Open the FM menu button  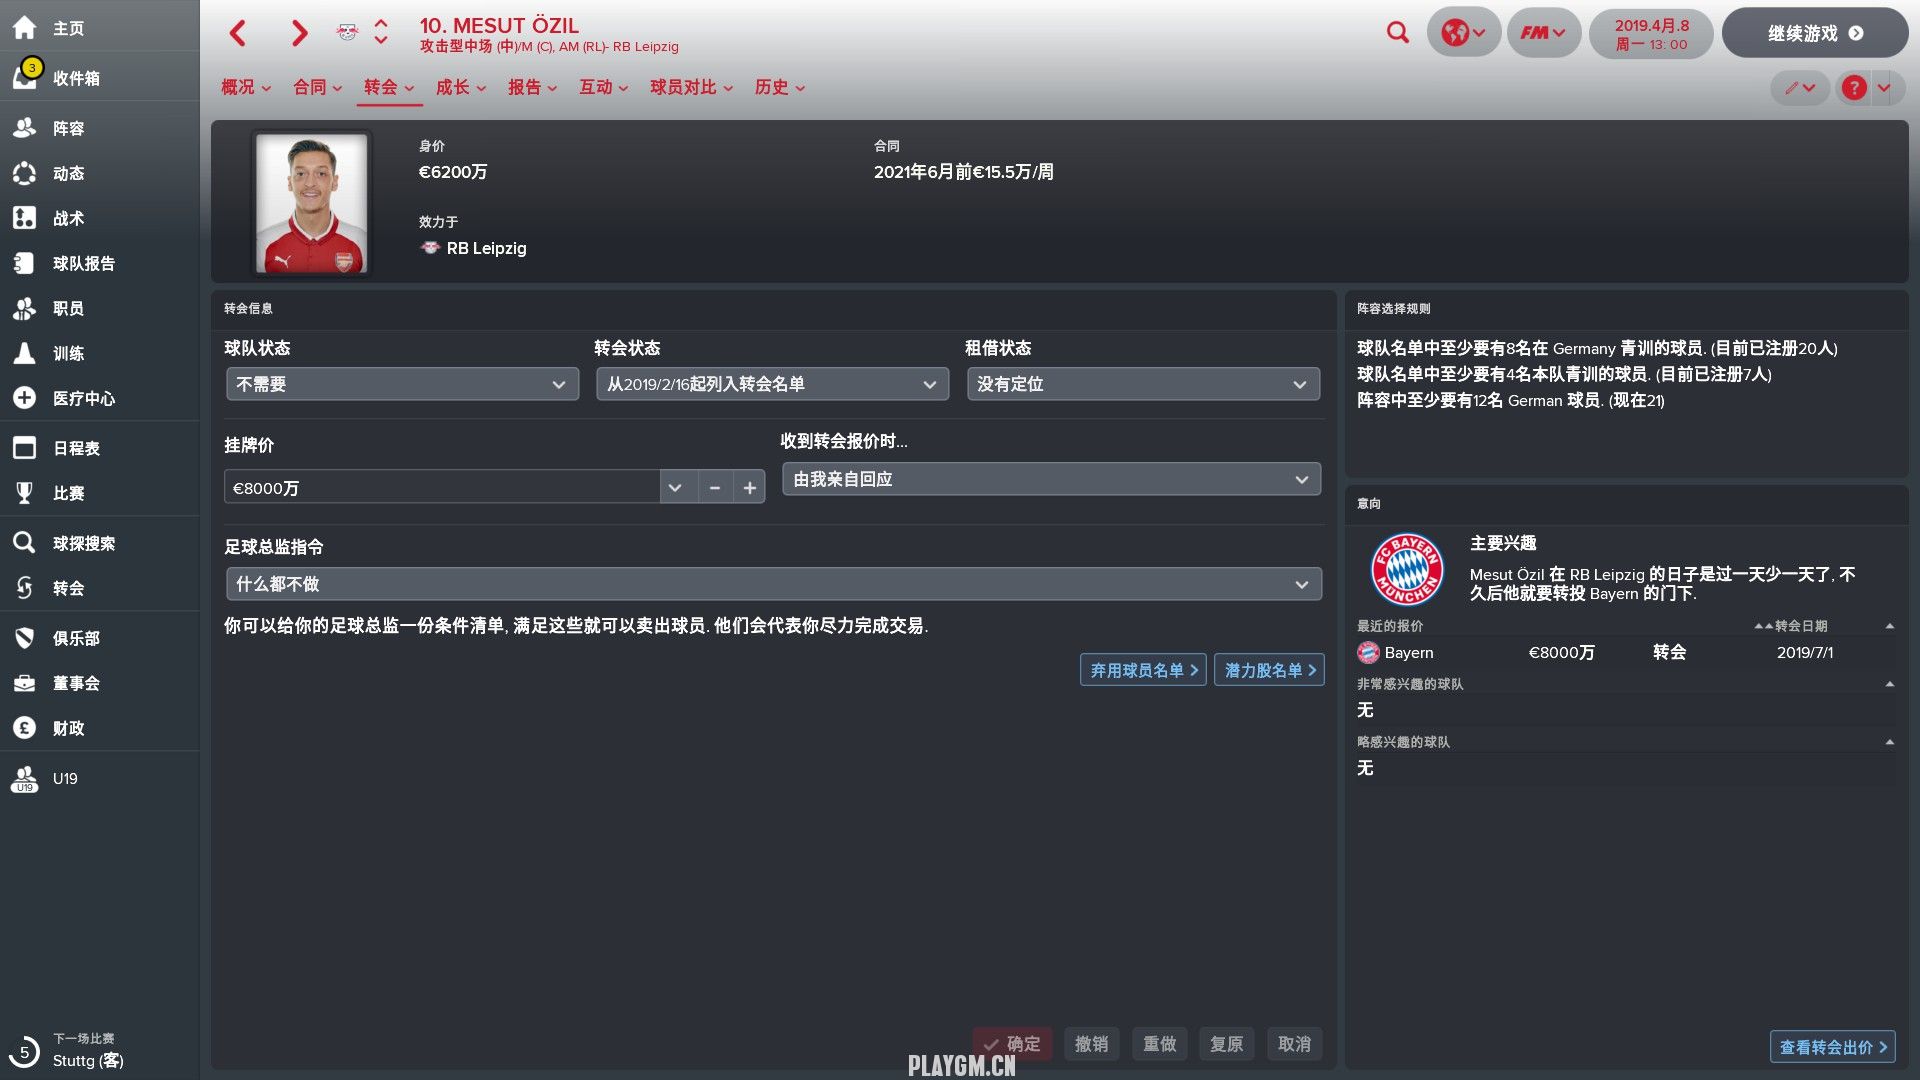point(1543,33)
